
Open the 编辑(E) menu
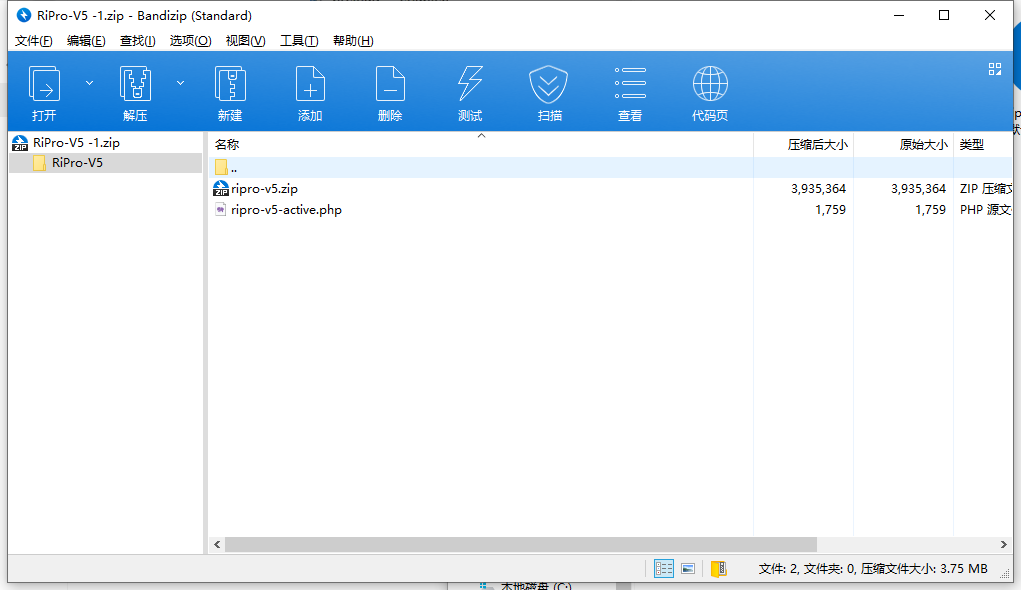coord(86,41)
